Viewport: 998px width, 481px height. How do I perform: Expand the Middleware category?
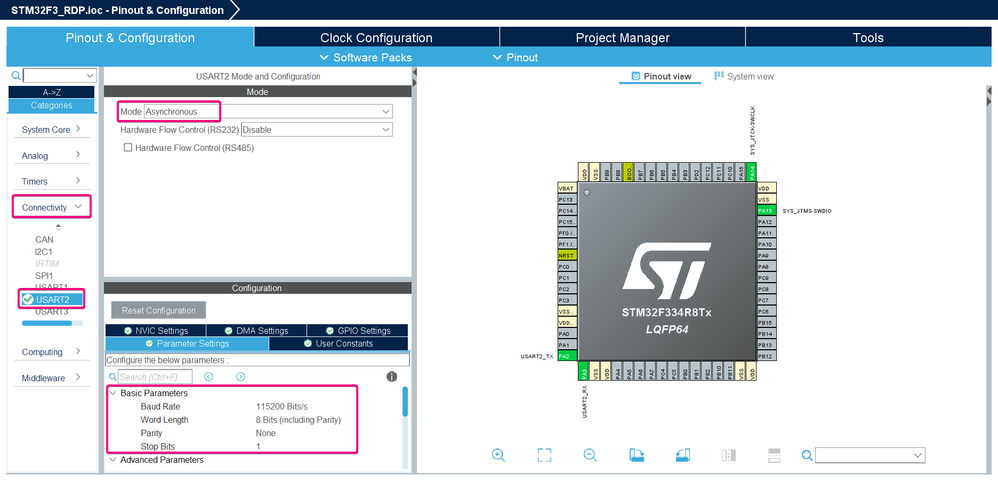(52, 378)
